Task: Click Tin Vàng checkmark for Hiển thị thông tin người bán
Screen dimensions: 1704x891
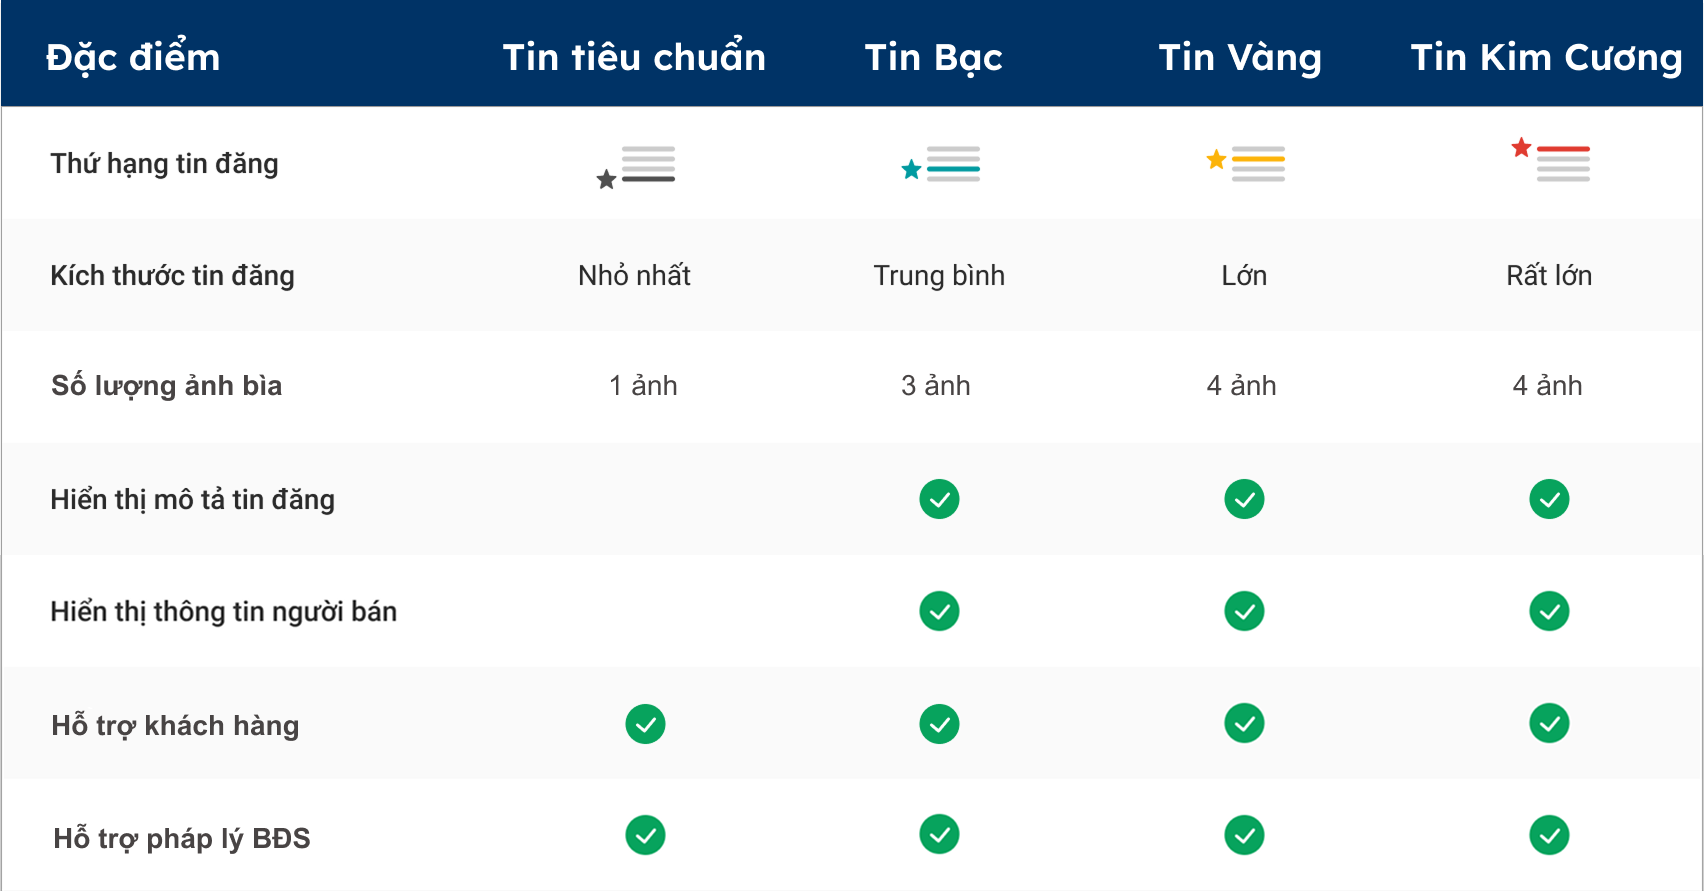Action: (x=1244, y=611)
